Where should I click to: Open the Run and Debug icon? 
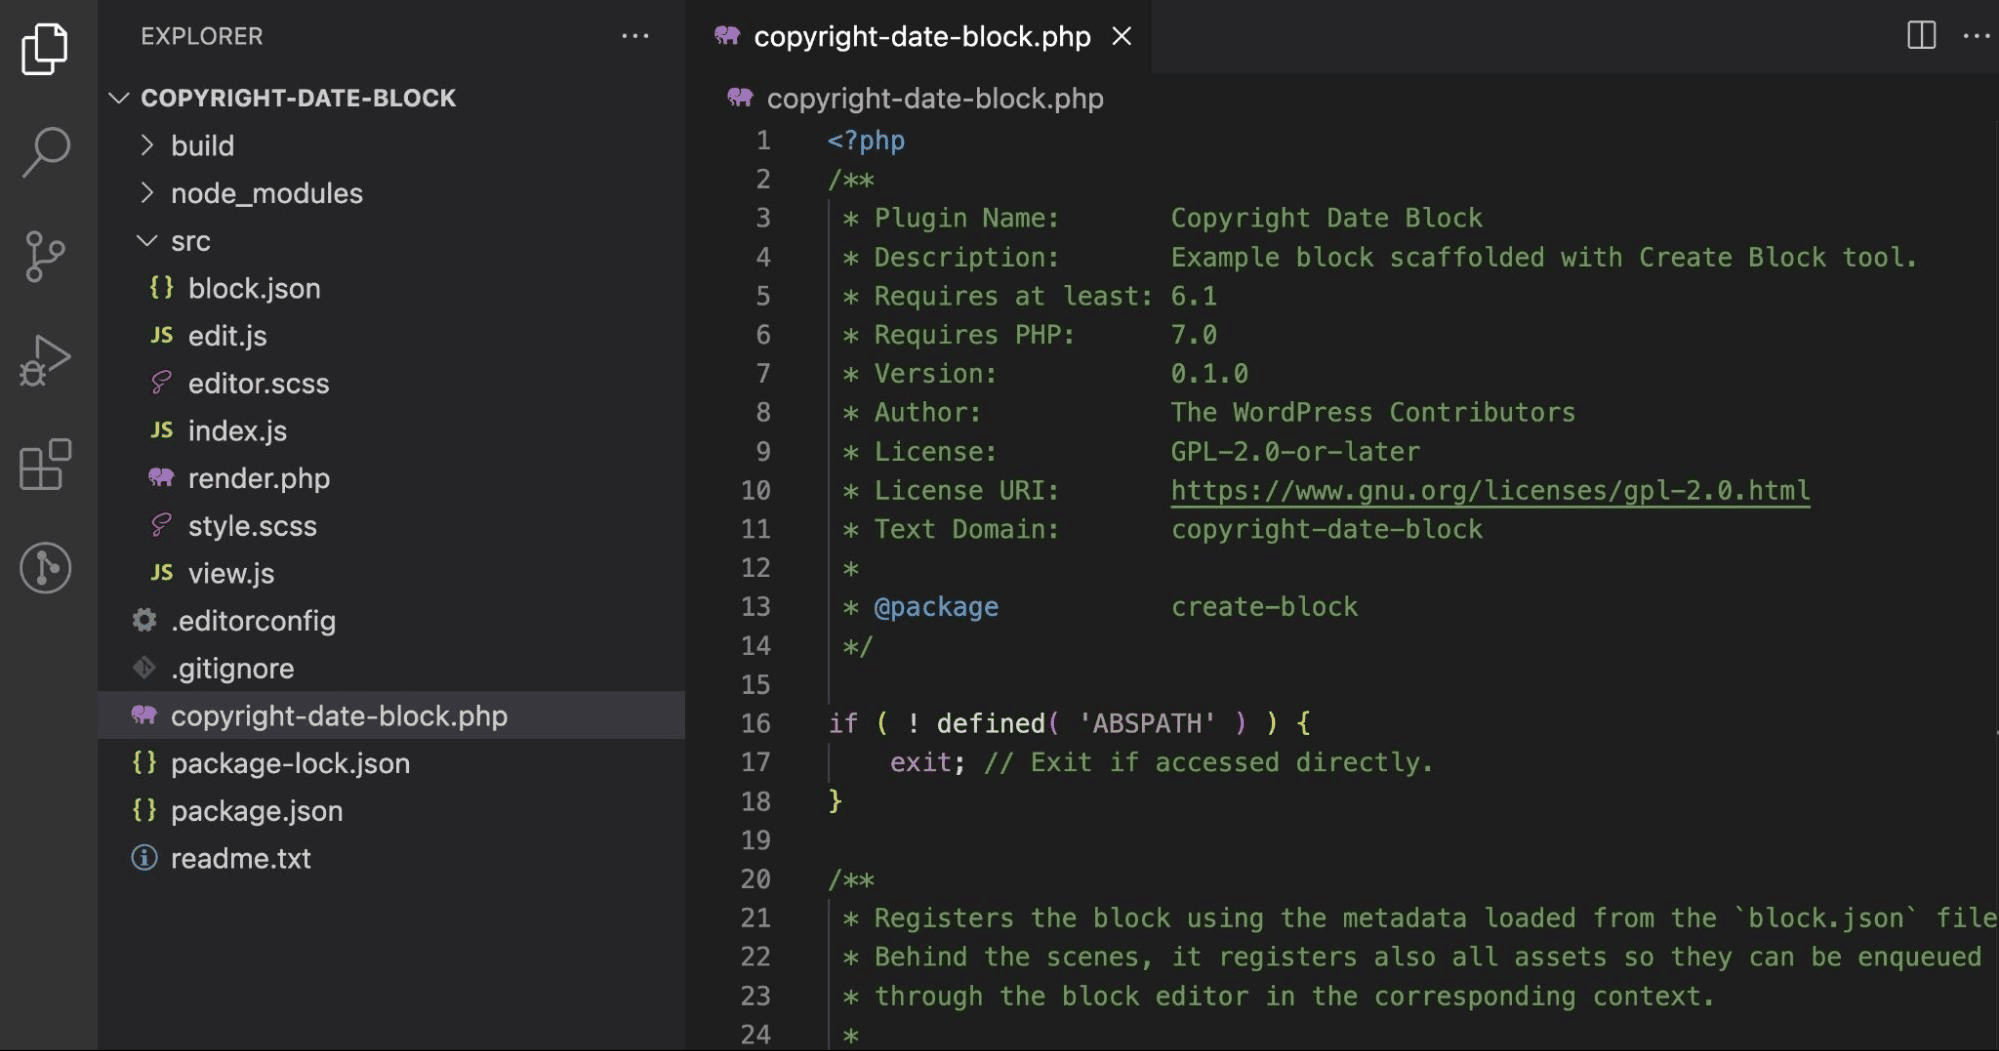pyautogui.click(x=45, y=360)
